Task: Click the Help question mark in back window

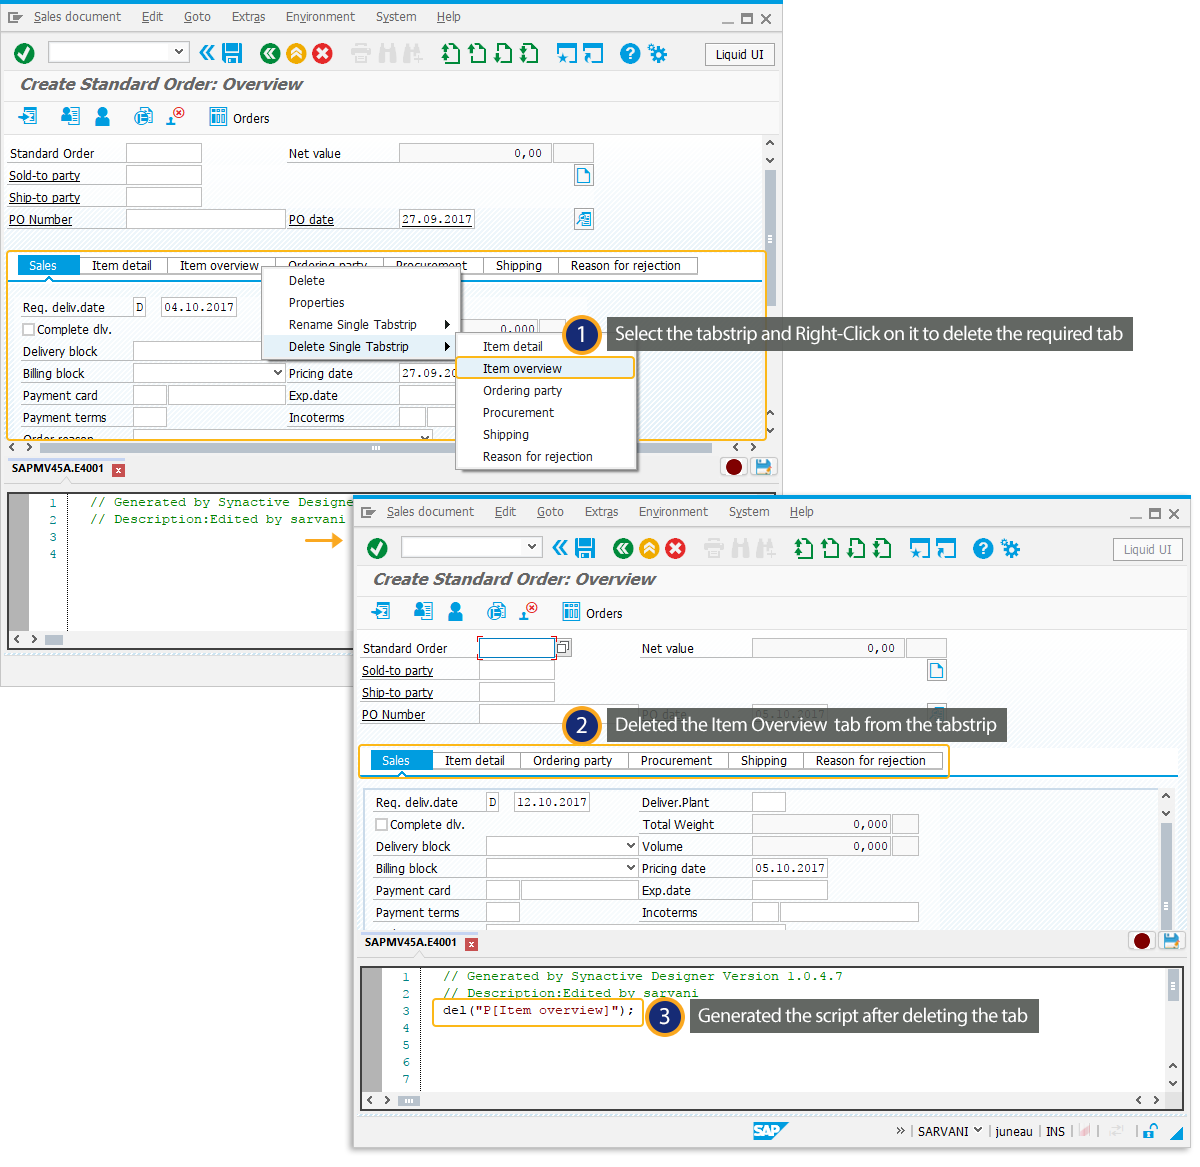Action: [630, 53]
